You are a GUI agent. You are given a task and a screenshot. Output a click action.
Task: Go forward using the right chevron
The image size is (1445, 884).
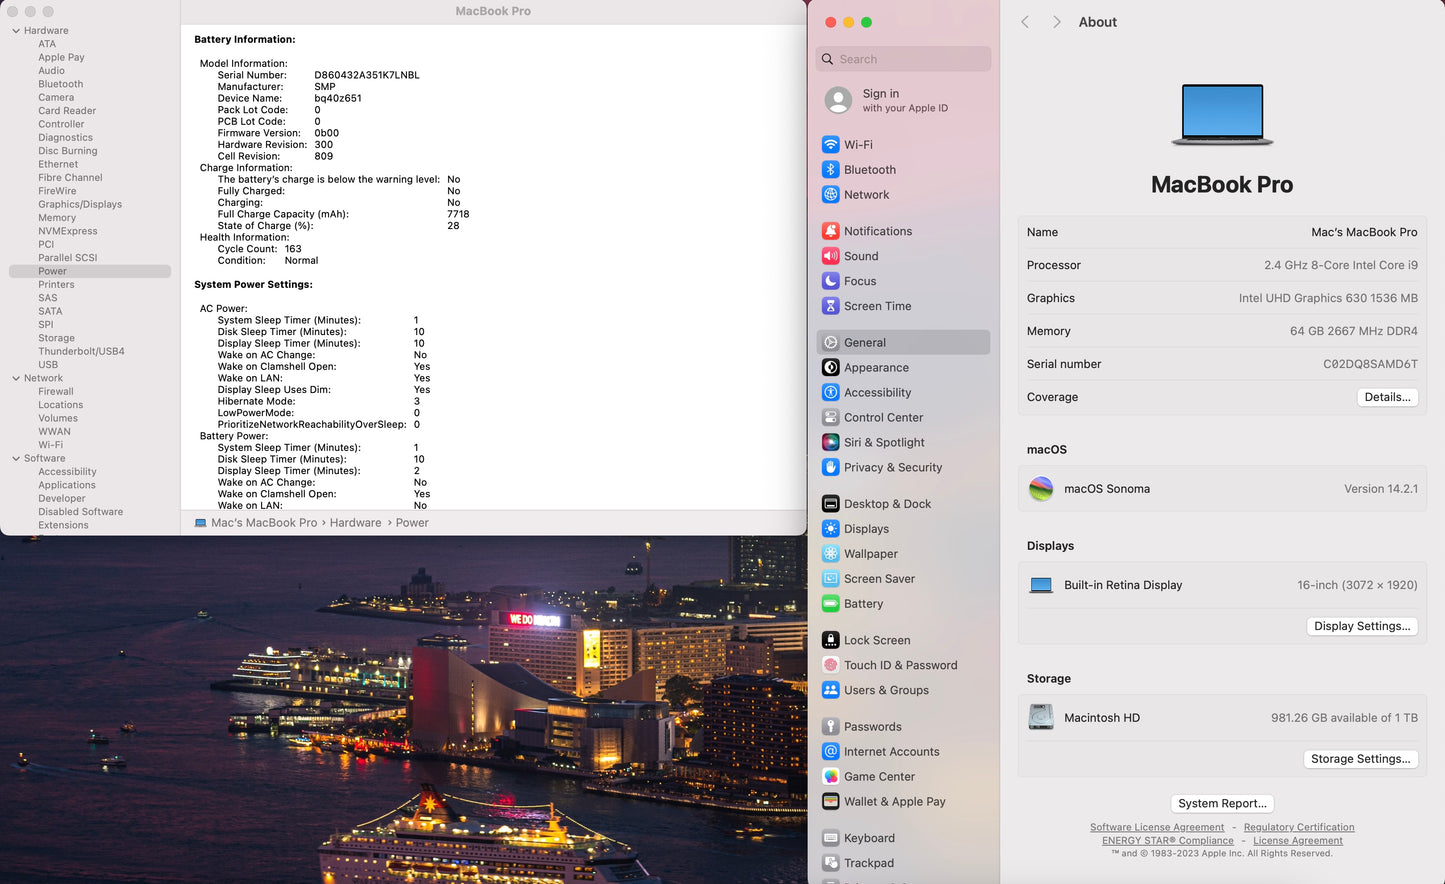[1056, 22]
